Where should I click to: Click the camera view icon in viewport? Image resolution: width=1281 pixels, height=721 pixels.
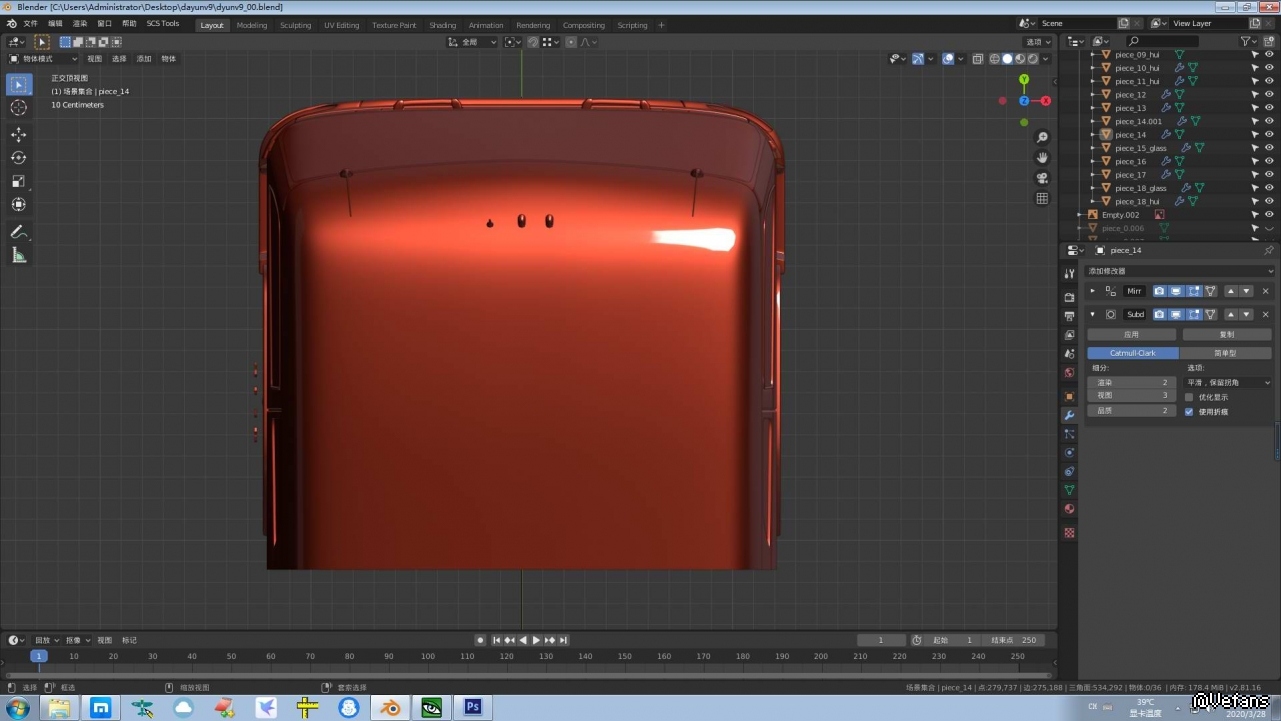[x=1042, y=178]
